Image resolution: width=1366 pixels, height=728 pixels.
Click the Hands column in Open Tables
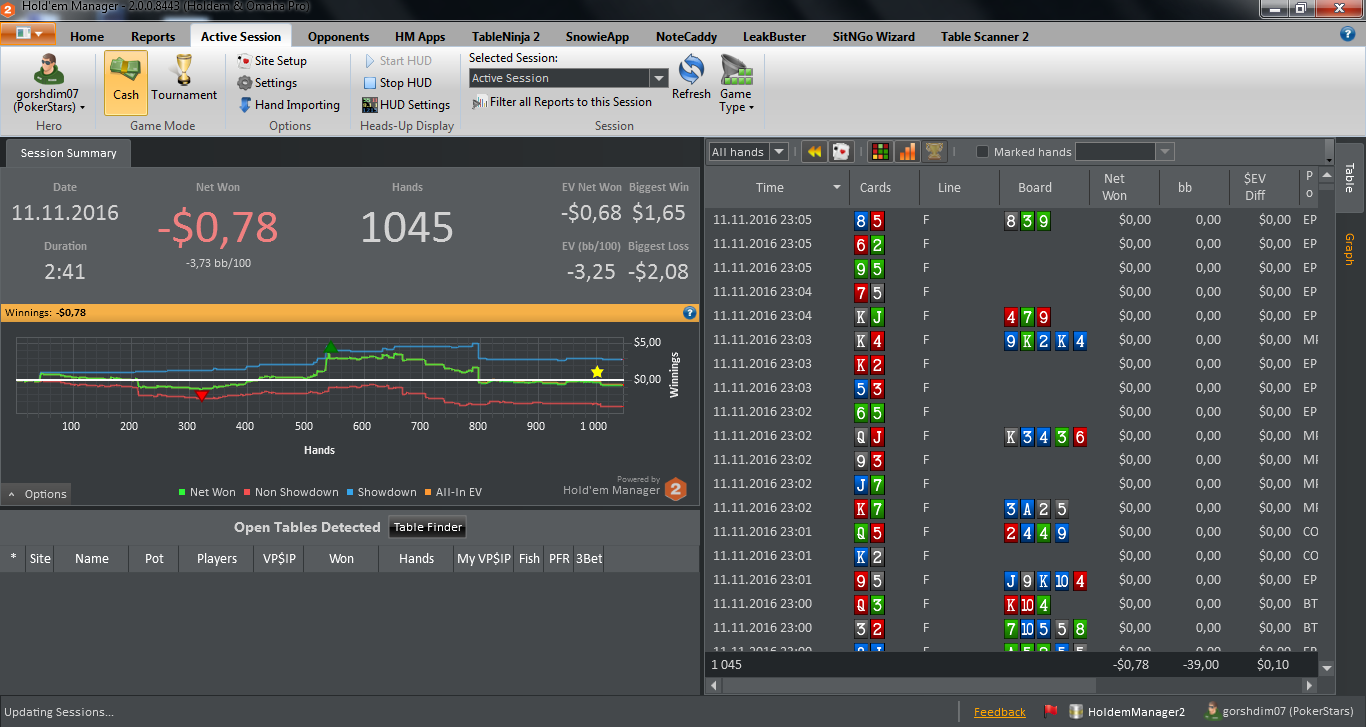[416, 559]
